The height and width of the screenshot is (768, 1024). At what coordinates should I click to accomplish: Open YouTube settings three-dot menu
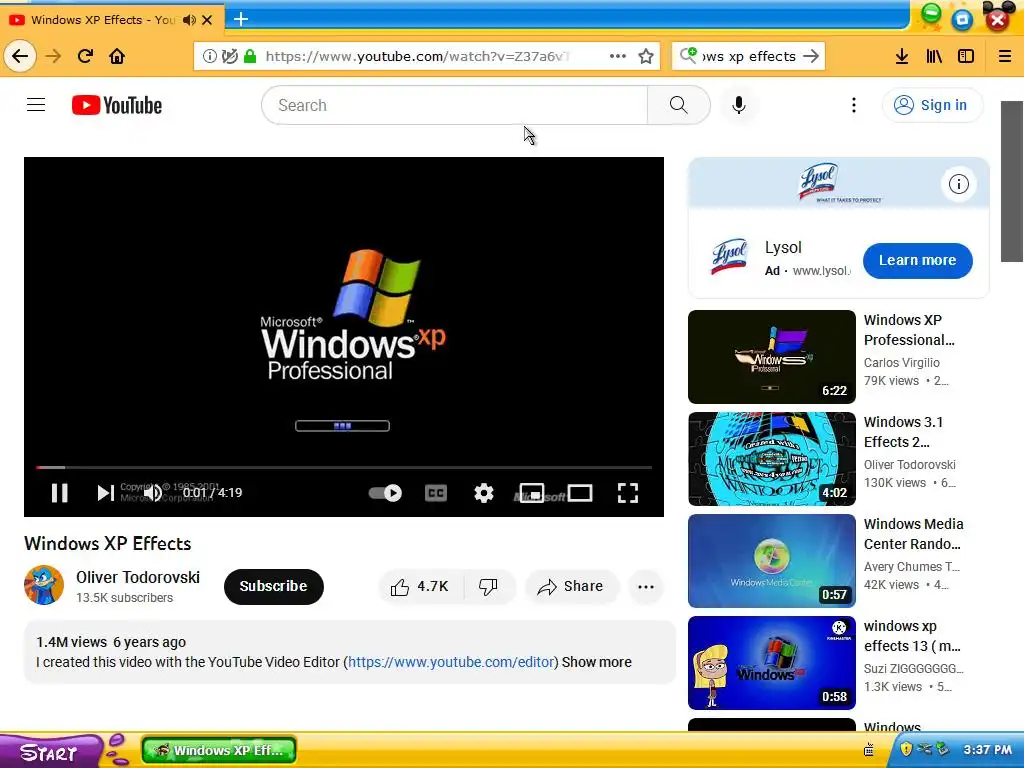coord(854,105)
